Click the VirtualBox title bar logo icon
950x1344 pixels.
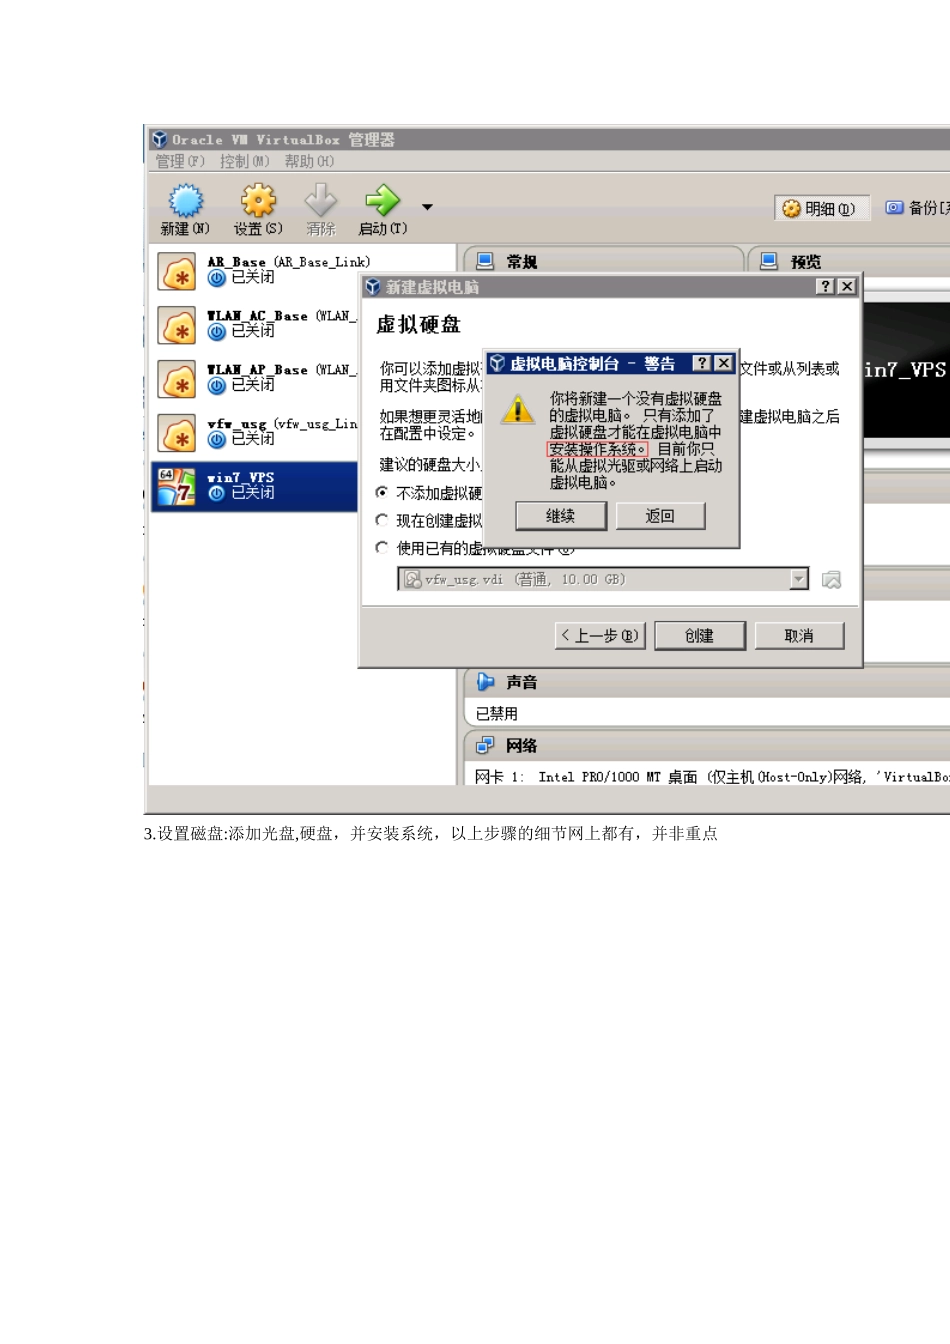pos(160,139)
